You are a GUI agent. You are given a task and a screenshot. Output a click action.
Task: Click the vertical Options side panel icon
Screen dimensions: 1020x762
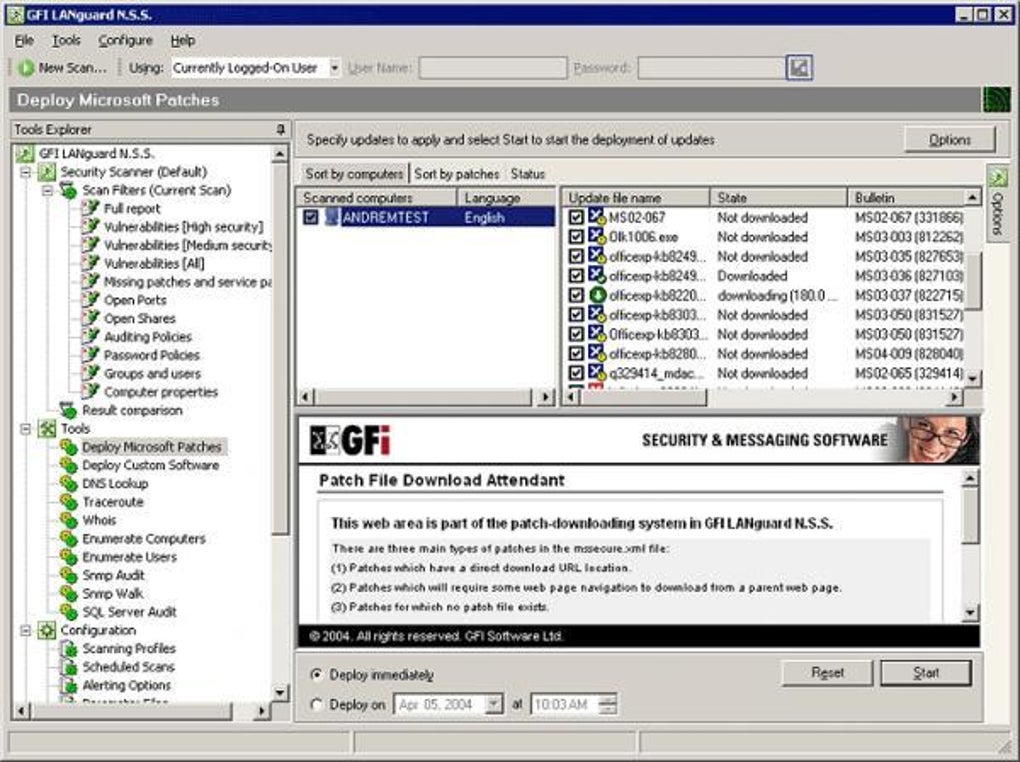point(997,176)
